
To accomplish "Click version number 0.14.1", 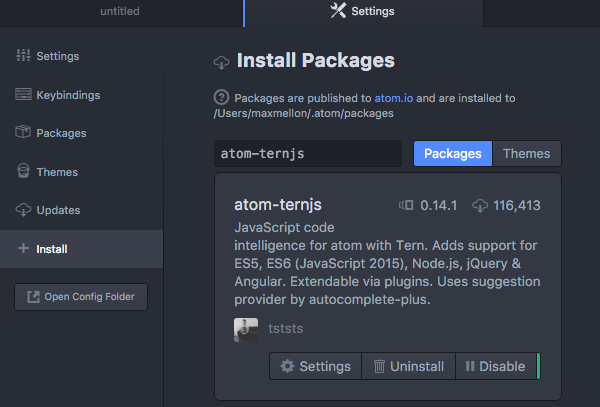I will pyautogui.click(x=439, y=206).
